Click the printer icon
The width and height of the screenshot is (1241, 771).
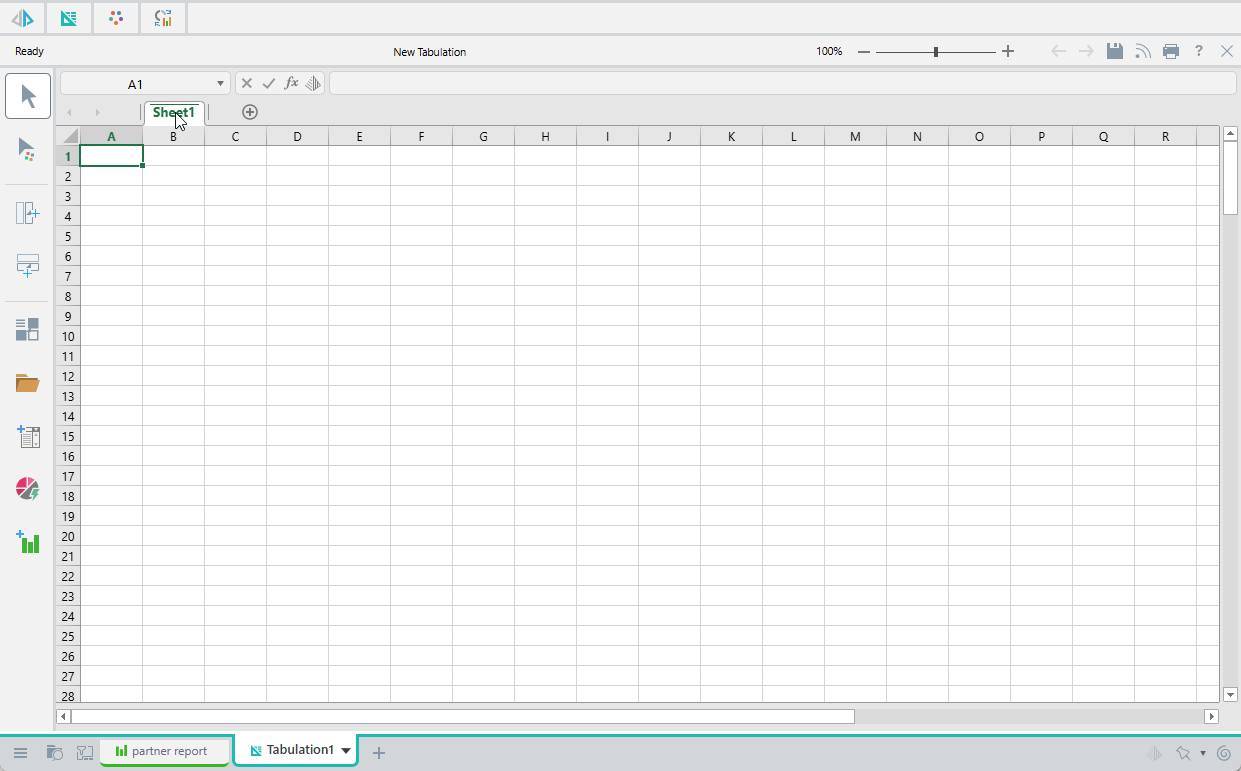(x=1171, y=51)
